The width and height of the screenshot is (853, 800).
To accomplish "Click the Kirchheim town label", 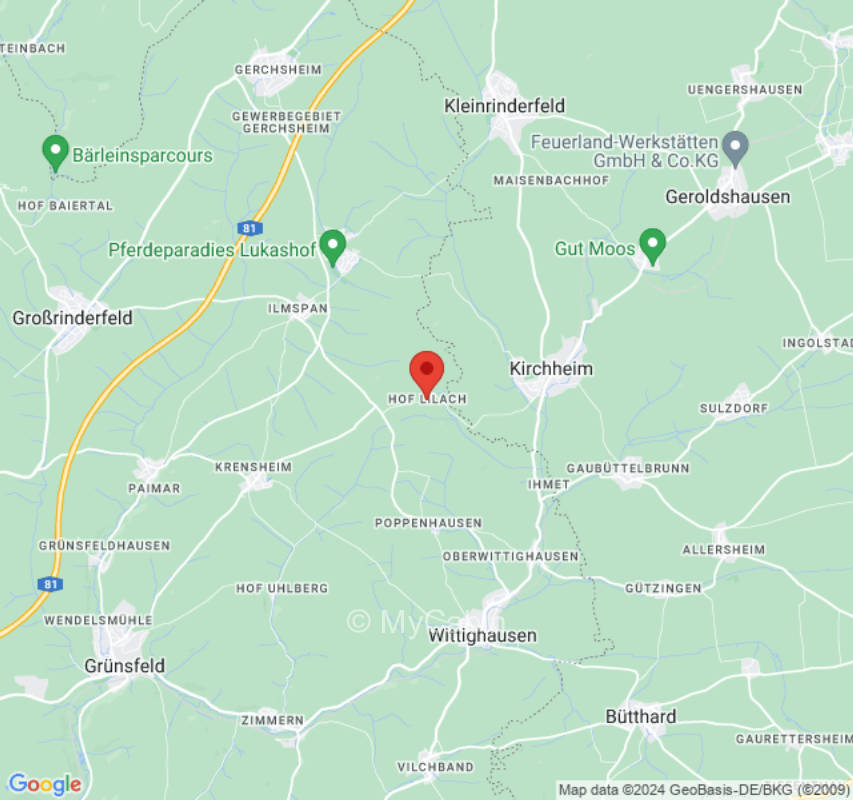I will pyautogui.click(x=551, y=369).
